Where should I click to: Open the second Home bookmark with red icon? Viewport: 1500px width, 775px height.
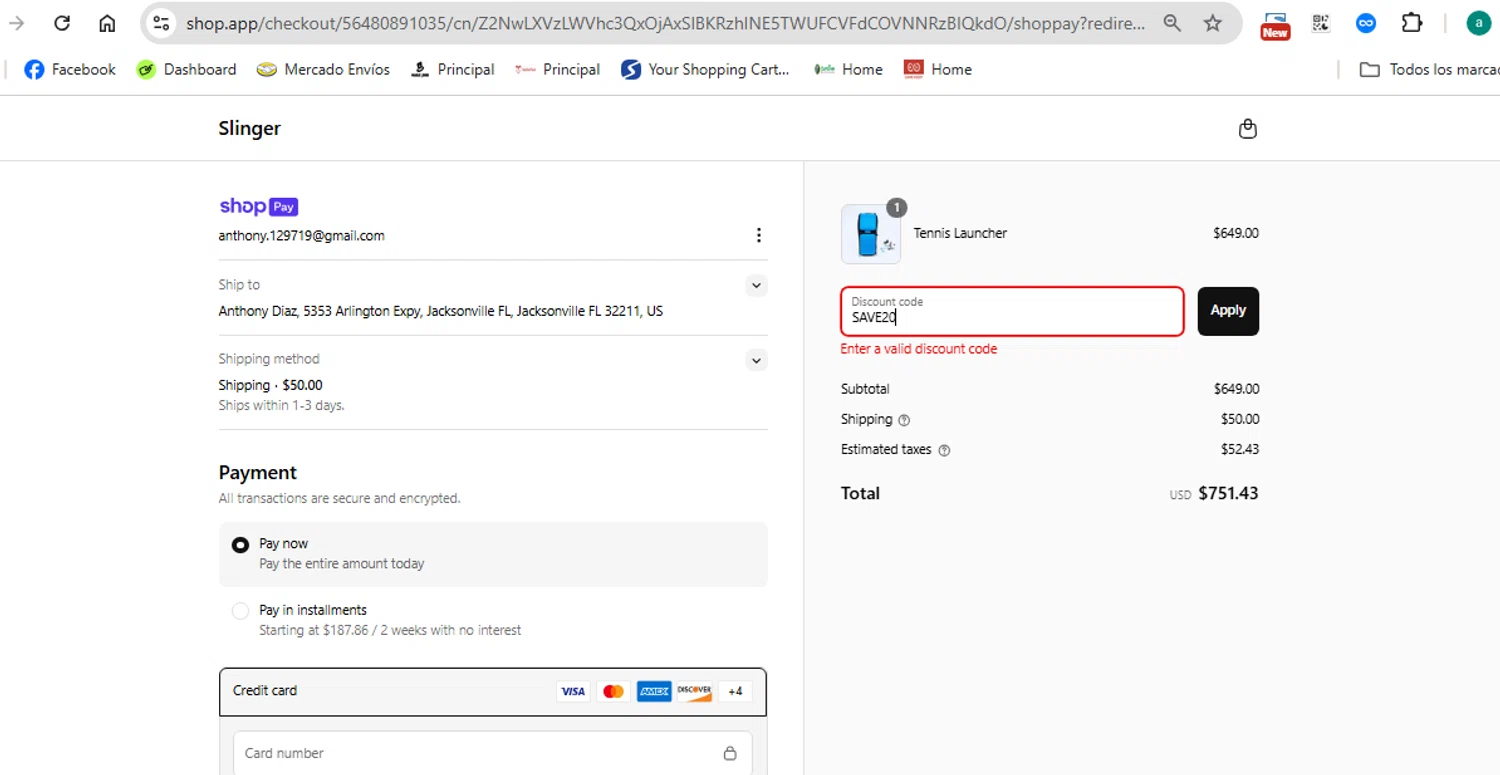[938, 69]
